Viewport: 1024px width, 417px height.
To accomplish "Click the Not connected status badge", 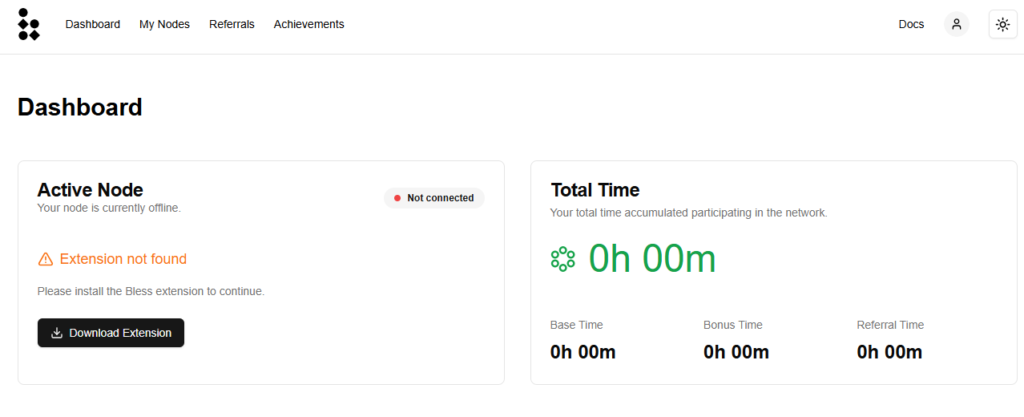I will pos(434,198).
